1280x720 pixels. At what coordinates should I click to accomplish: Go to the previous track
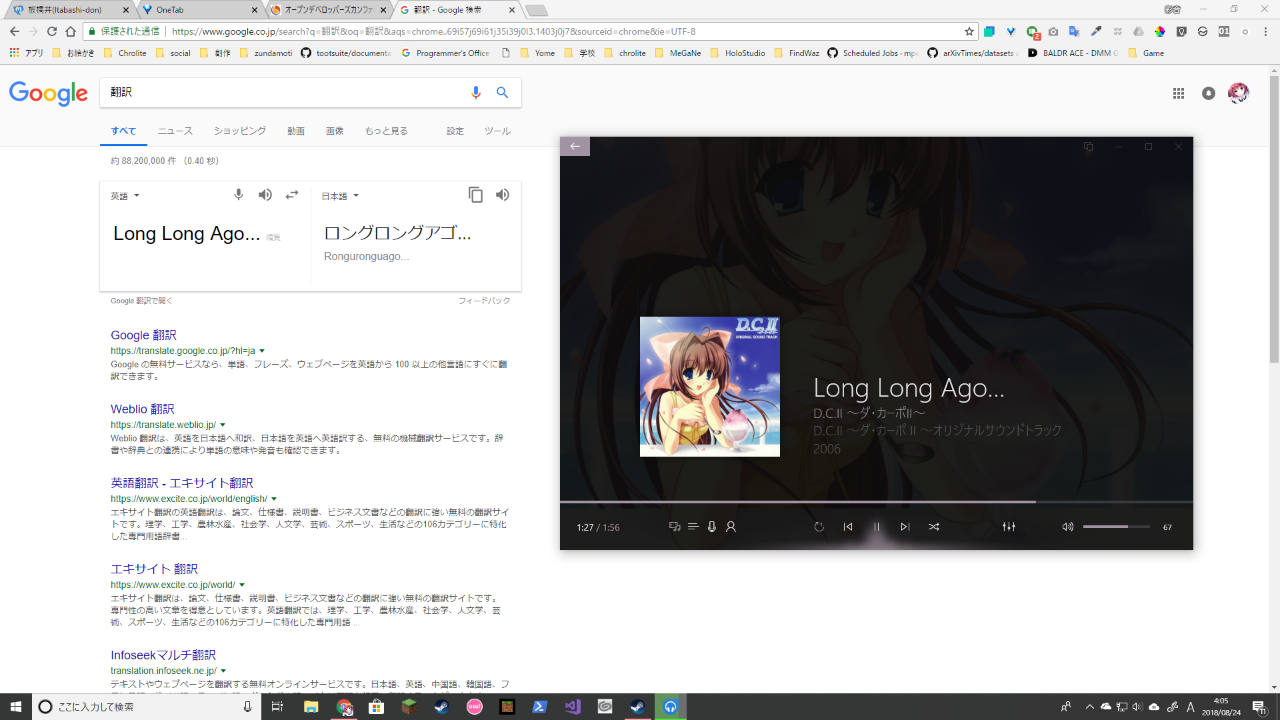848,527
